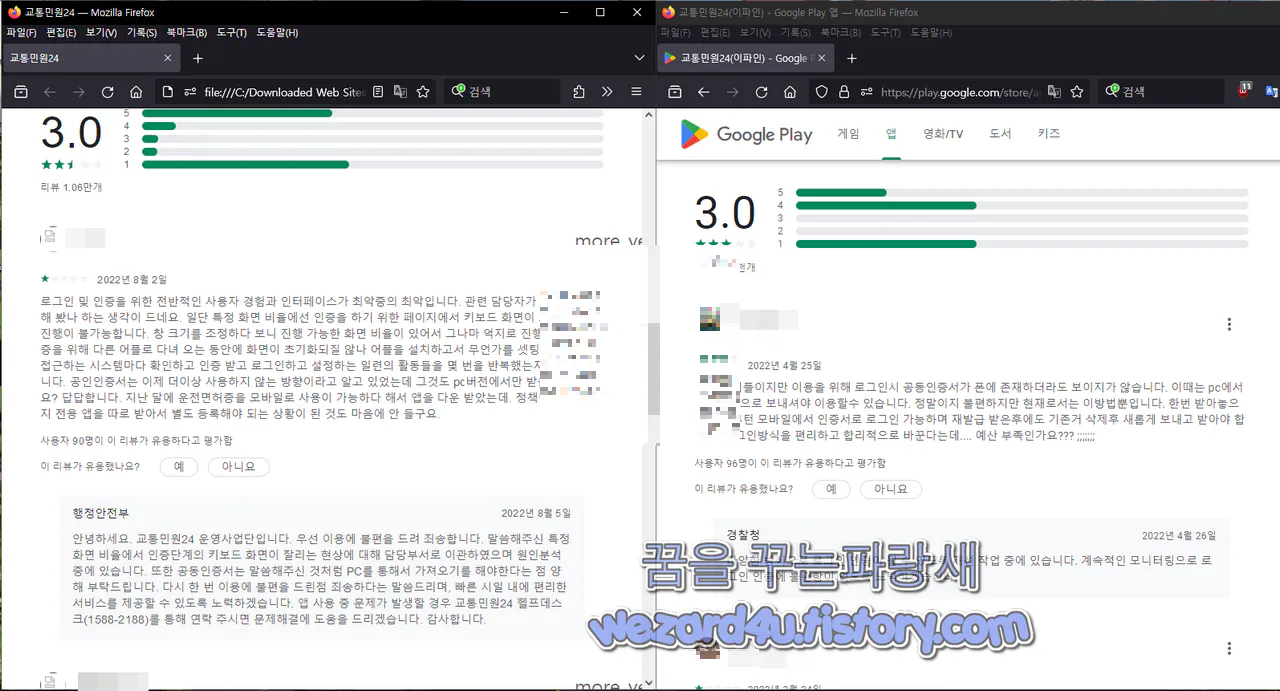Click tracking protection shield in right window
This screenshot has height=691, width=1280.
[821, 92]
